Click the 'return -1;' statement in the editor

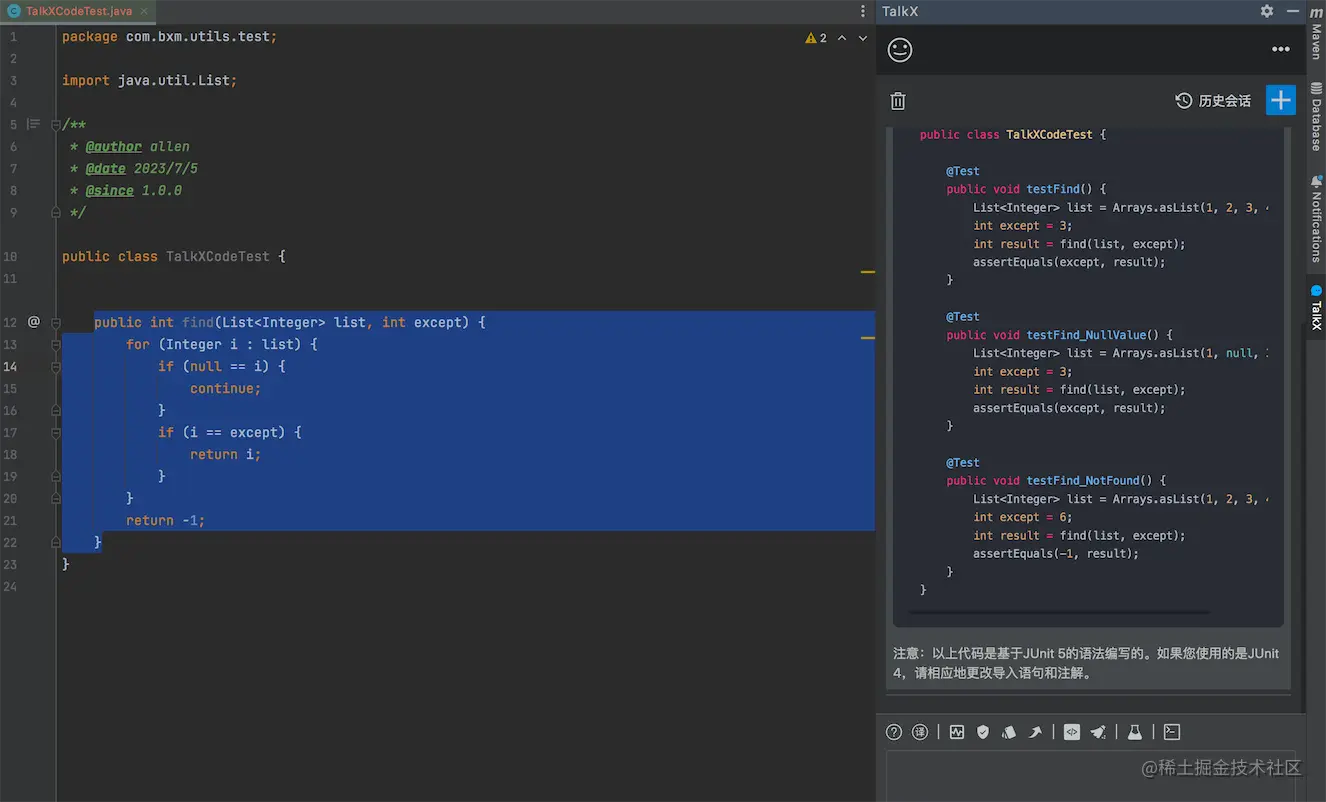[165, 520]
